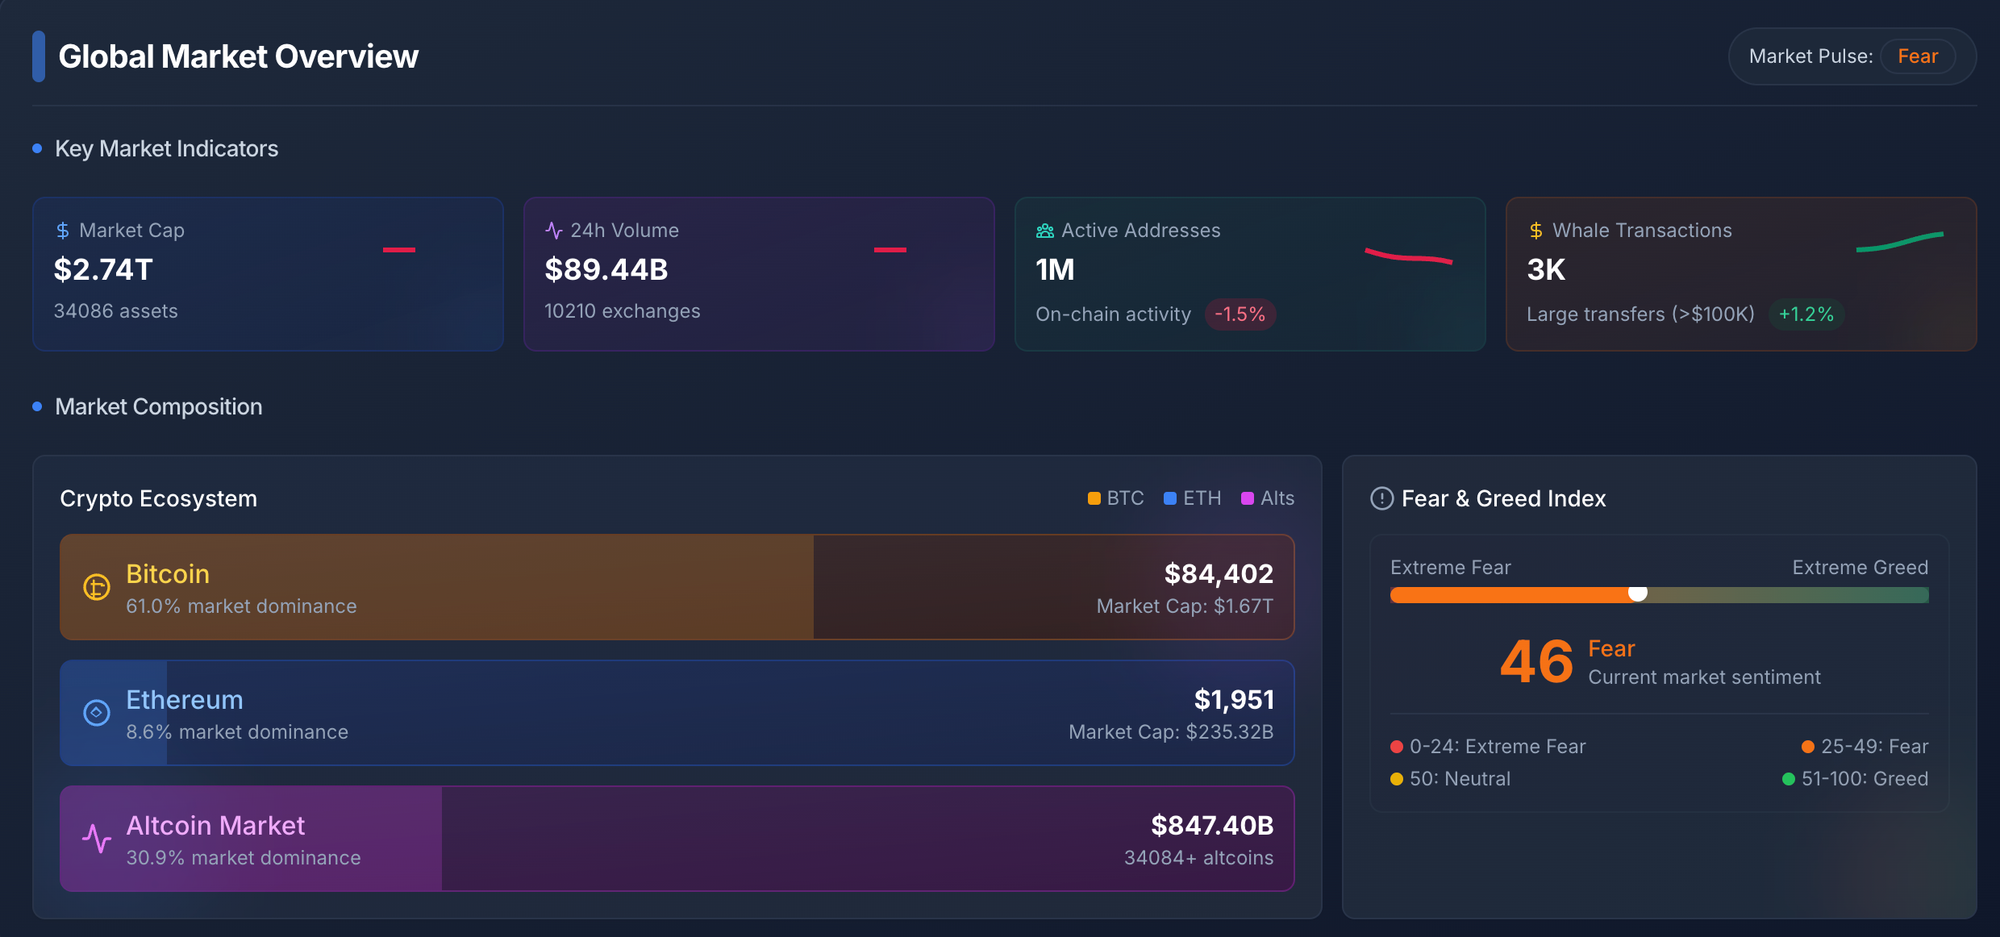Click the Current market sentiment text
2000x937 pixels.
click(x=1704, y=677)
